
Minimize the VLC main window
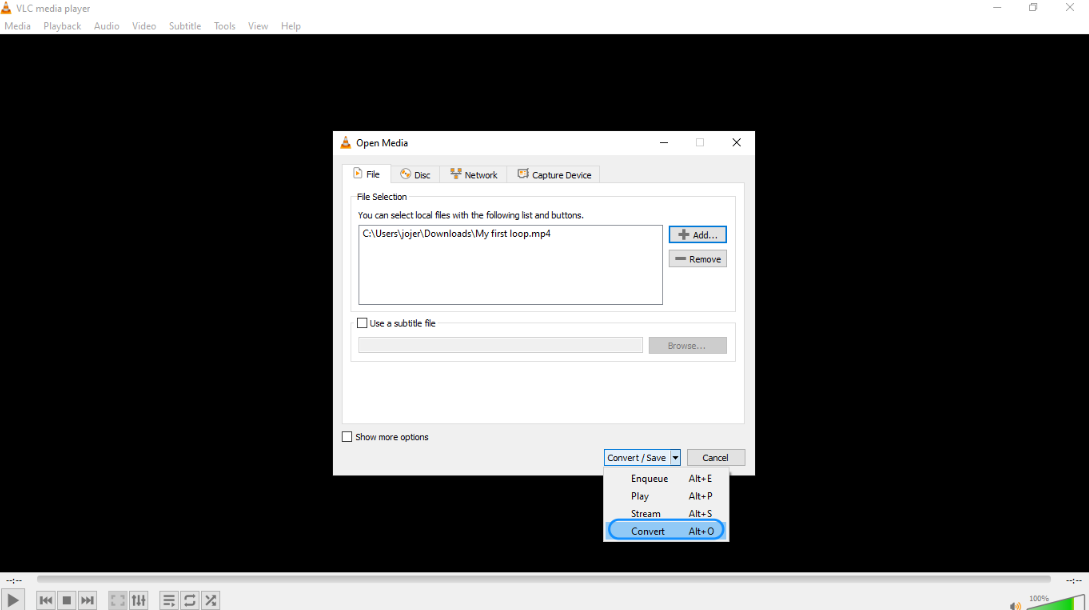[x=997, y=8]
